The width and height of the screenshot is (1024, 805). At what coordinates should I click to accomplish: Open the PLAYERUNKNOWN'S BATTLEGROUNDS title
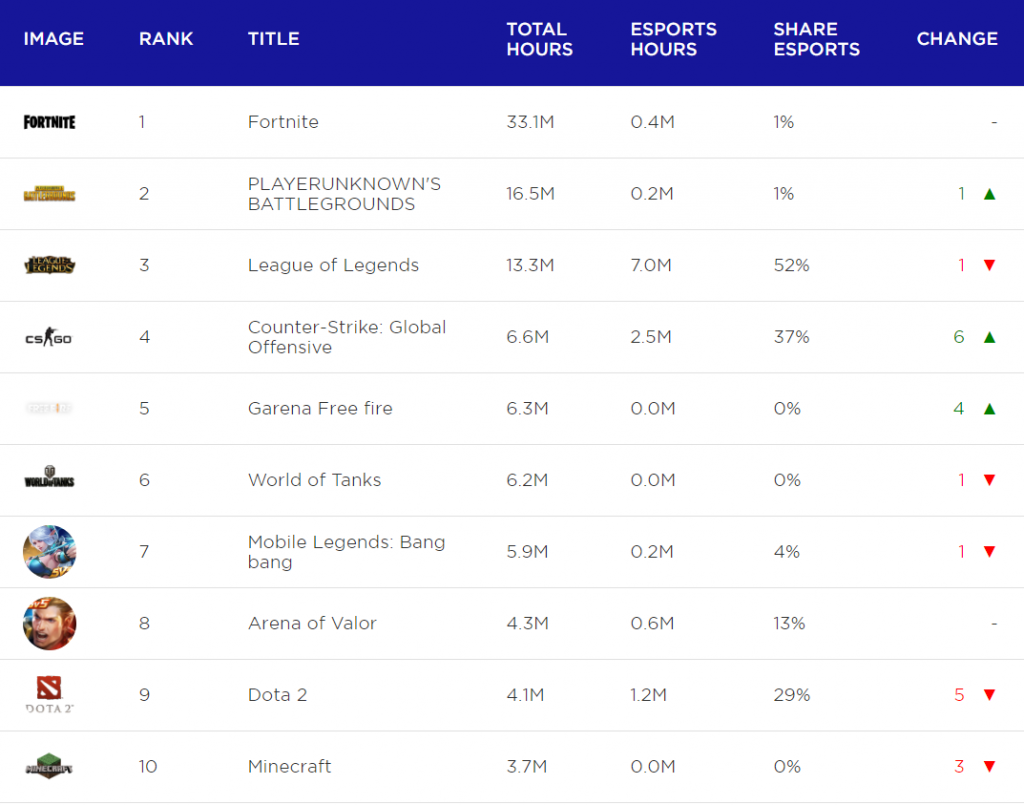tap(344, 194)
